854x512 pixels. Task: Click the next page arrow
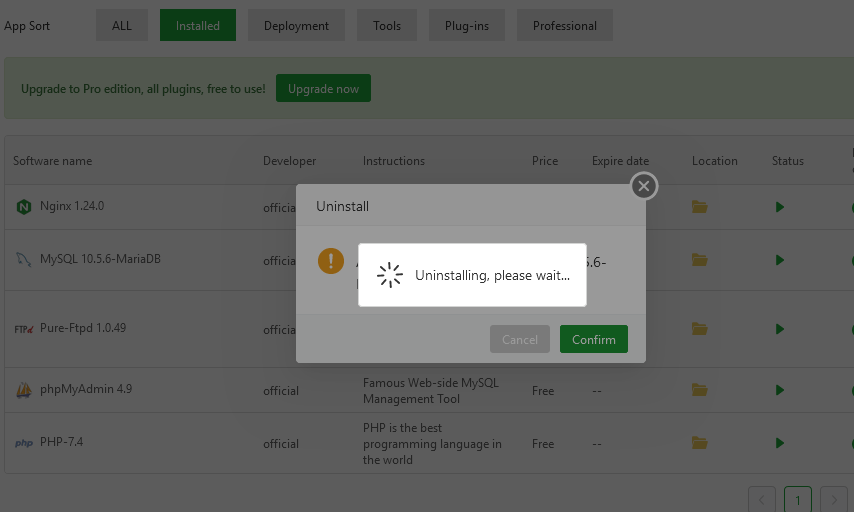(833, 500)
